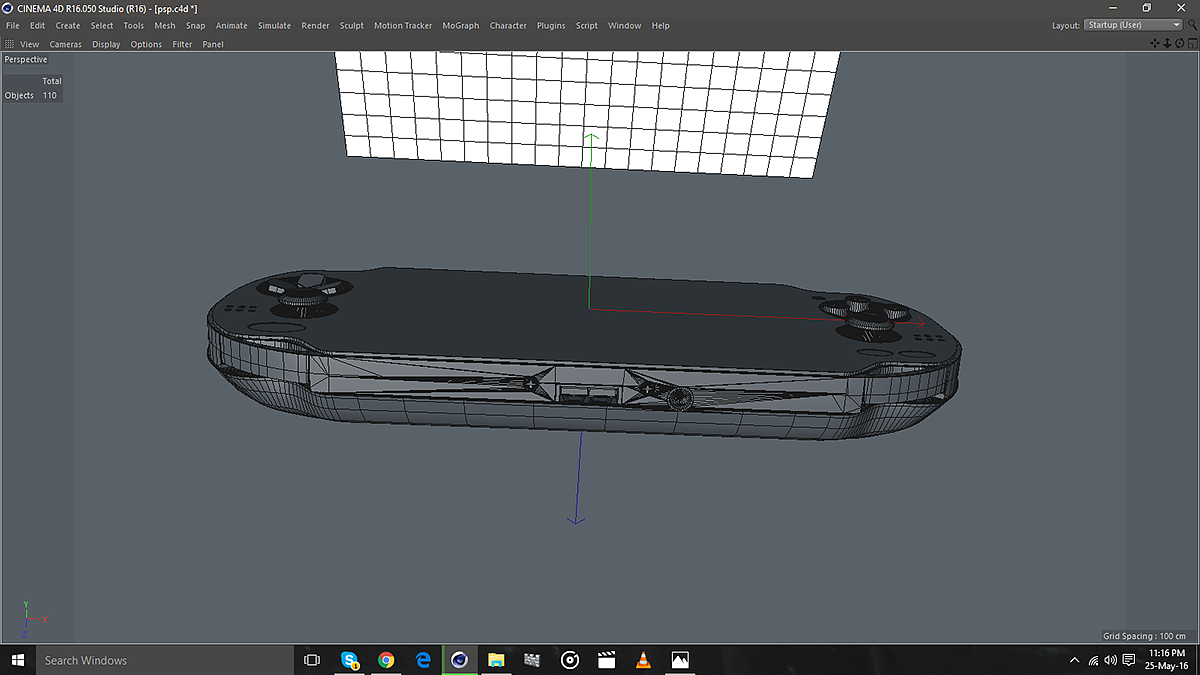Open the viewport Display menu
The width and height of the screenshot is (1200, 675).
(x=106, y=44)
